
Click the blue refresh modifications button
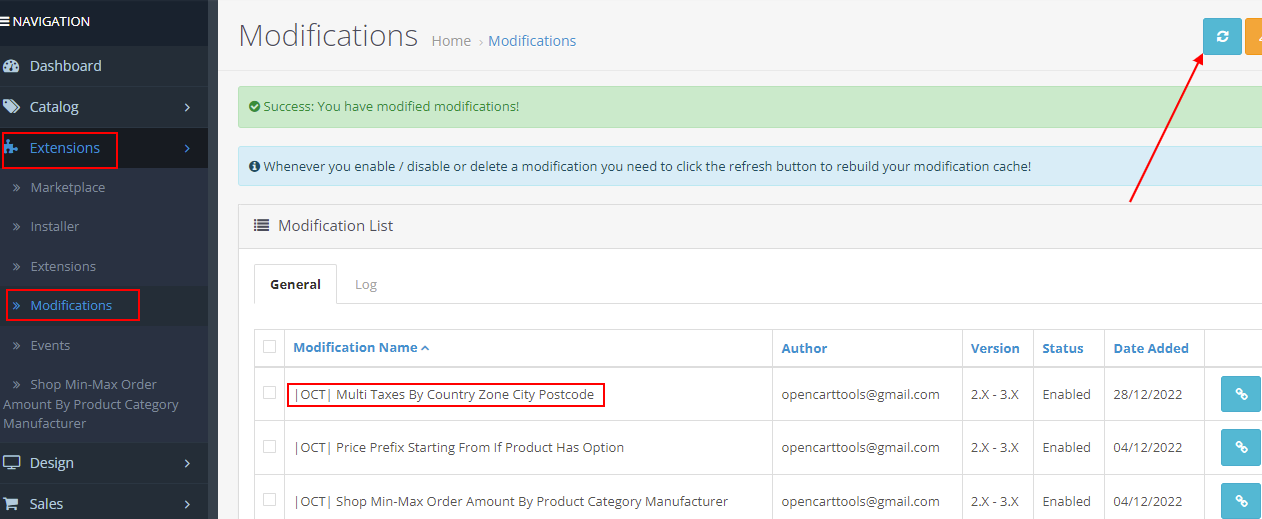pos(1221,37)
